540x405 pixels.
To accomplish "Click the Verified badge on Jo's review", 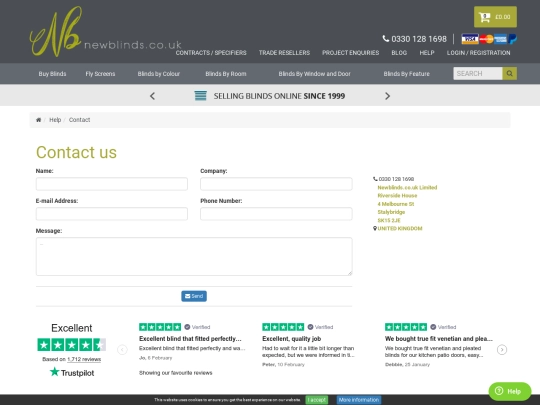I will pyautogui.click(x=197, y=327).
